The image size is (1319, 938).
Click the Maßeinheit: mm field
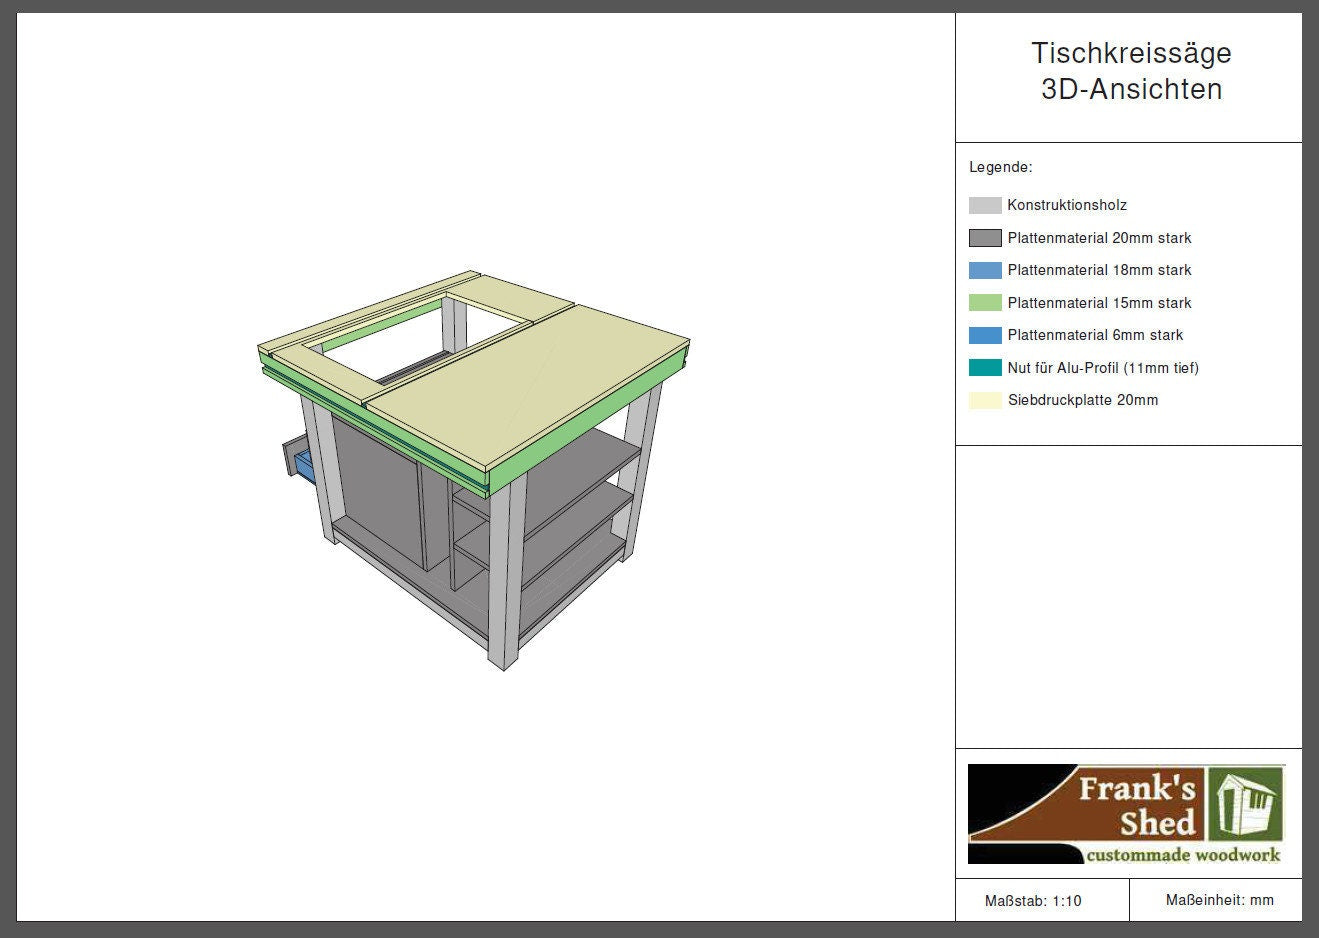(x=1219, y=900)
